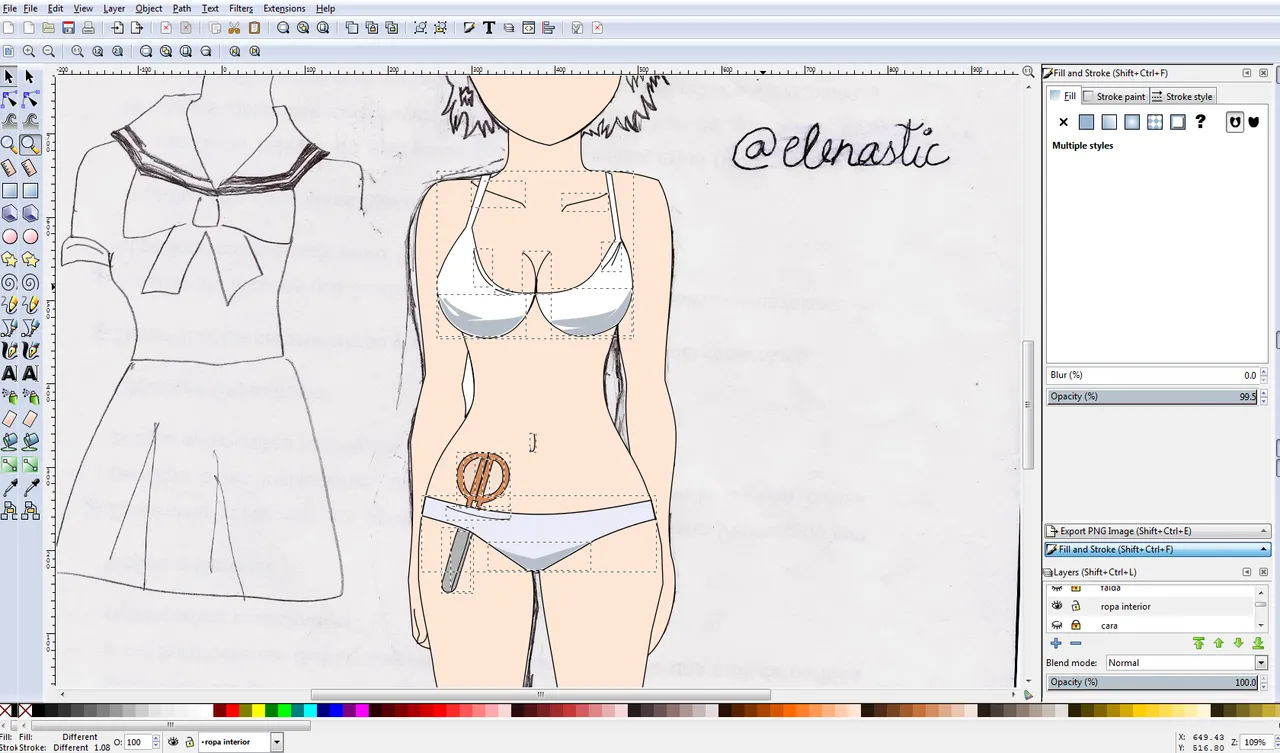Click the O: opacity field in status bar
The height and width of the screenshot is (753, 1280).
click(136, 742)
